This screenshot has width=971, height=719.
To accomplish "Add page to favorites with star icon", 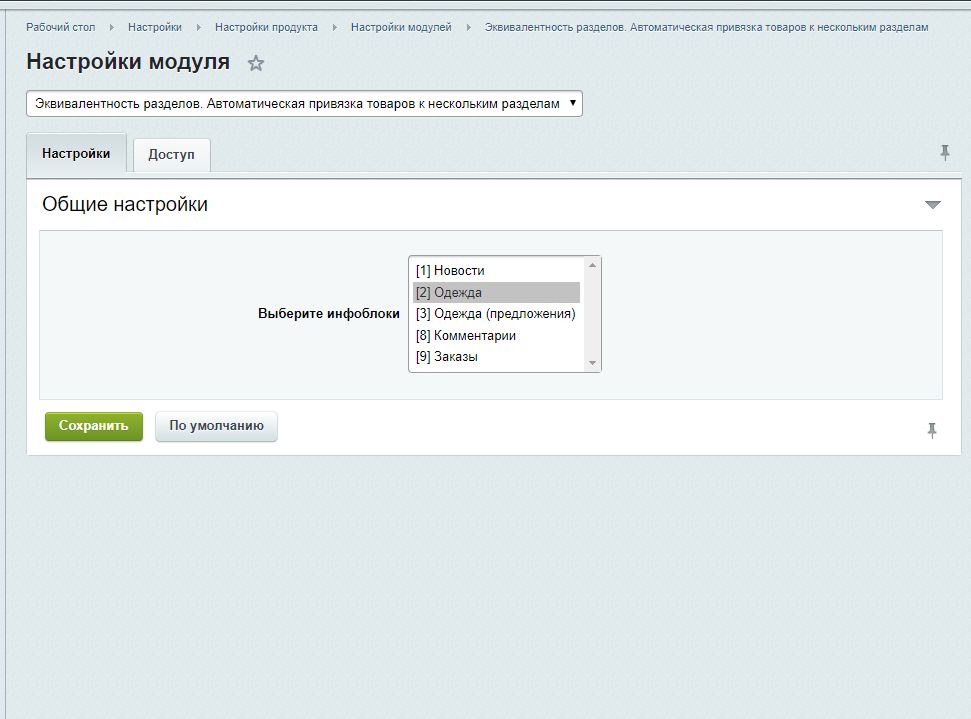I will (x=256, y=63).
